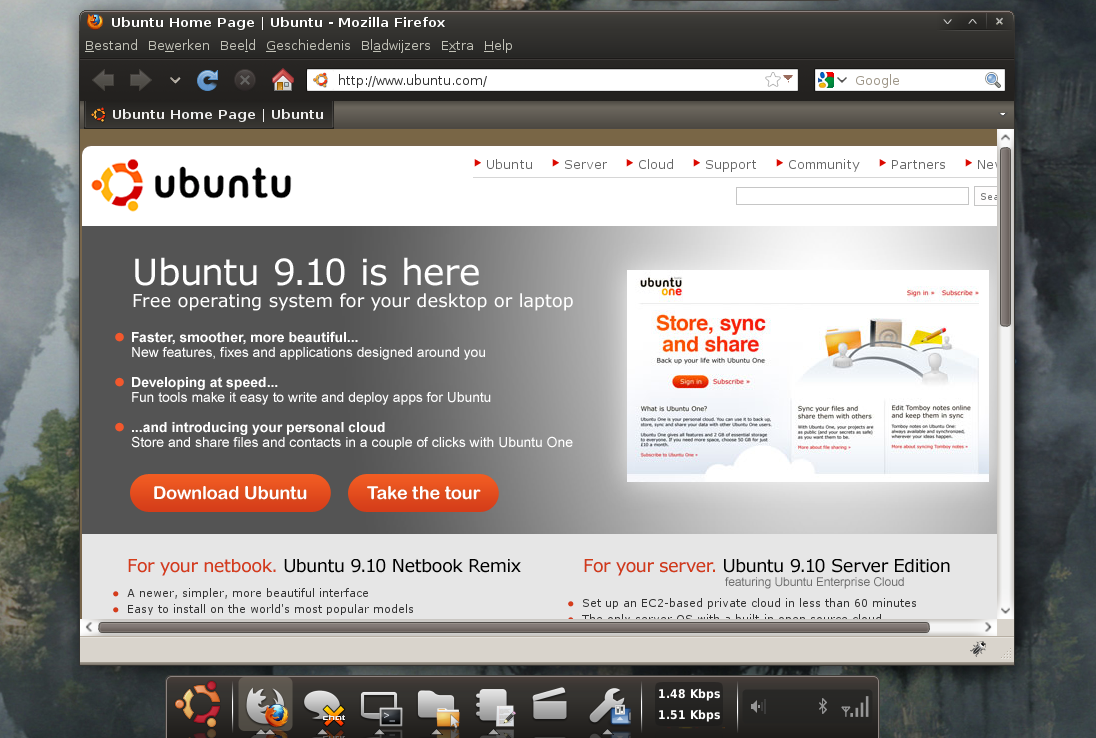Screen dimensions: 1096x738
Task: Go forward with the Forward arrow
Action: tap(140, 80)
